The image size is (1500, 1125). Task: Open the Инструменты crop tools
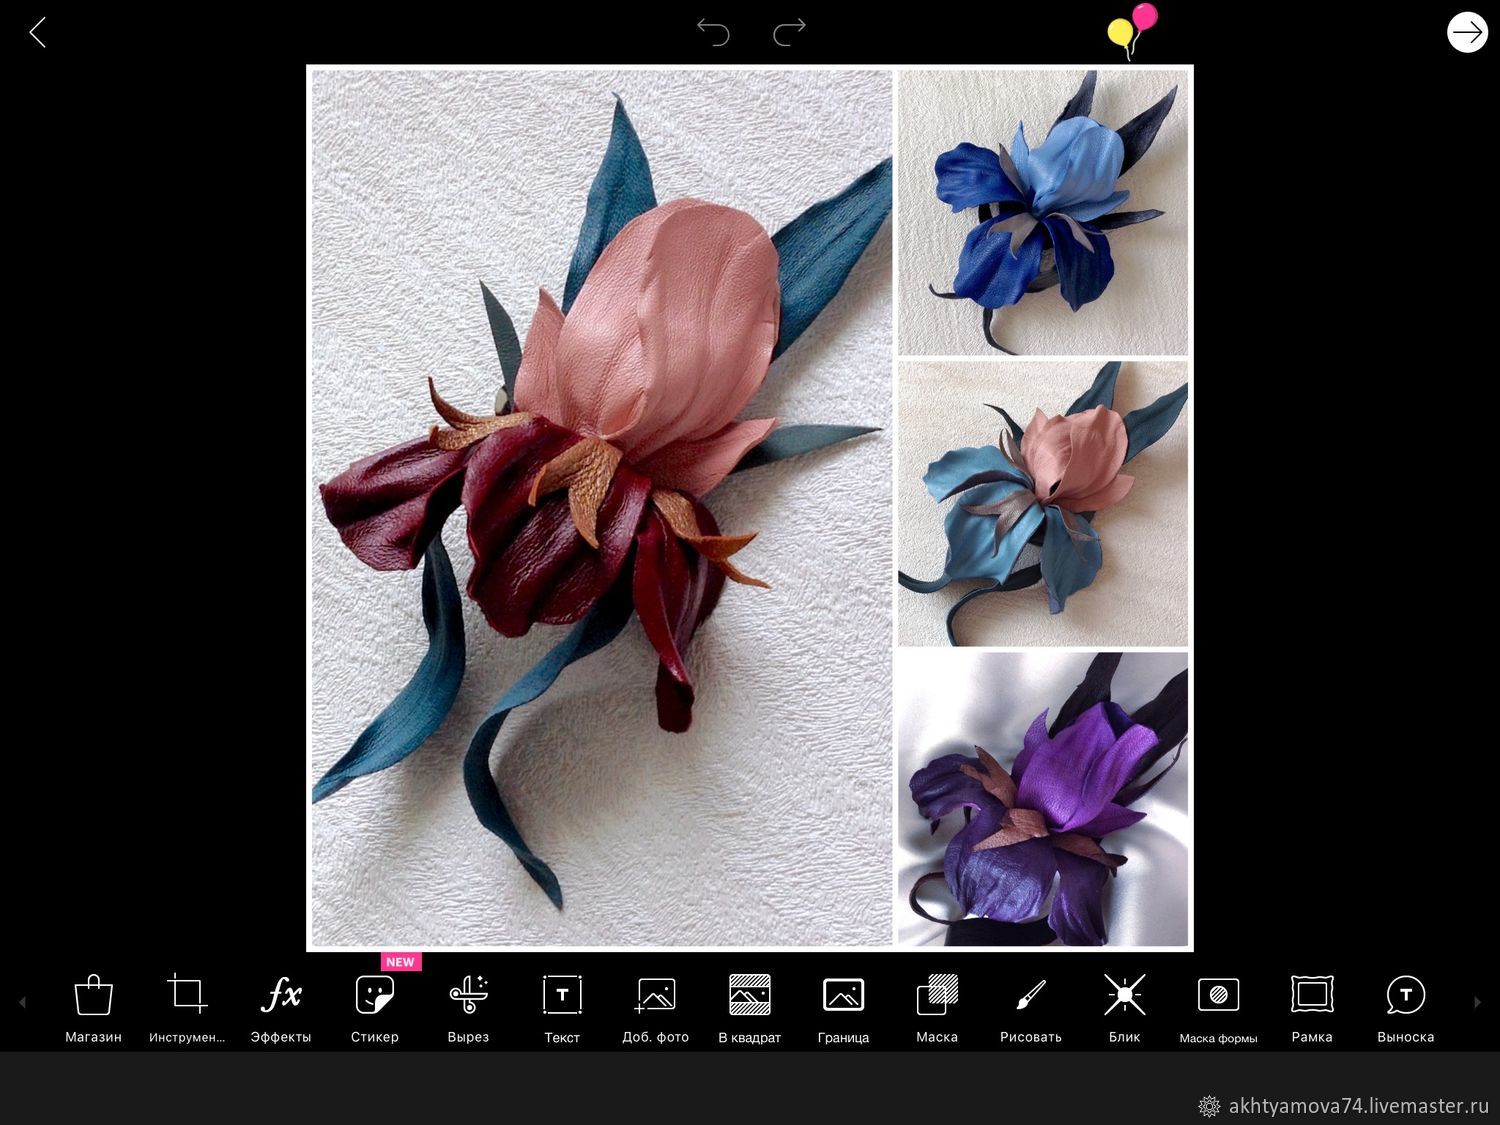187,1008
